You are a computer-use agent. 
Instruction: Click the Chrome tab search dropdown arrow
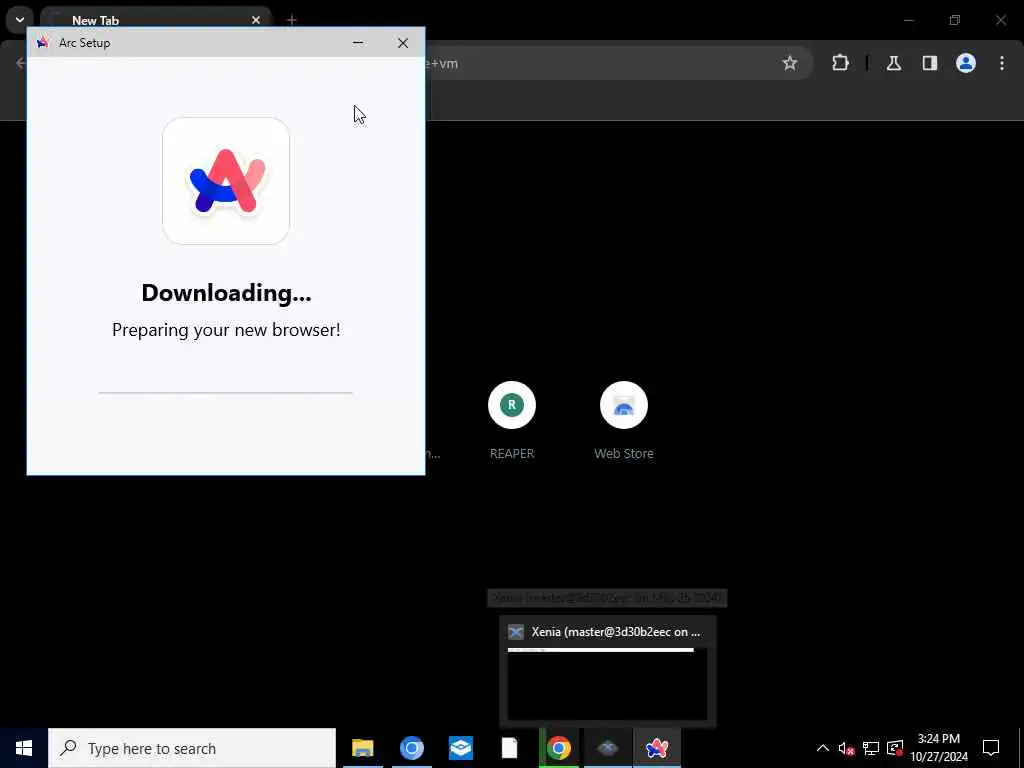coord(20,20)
